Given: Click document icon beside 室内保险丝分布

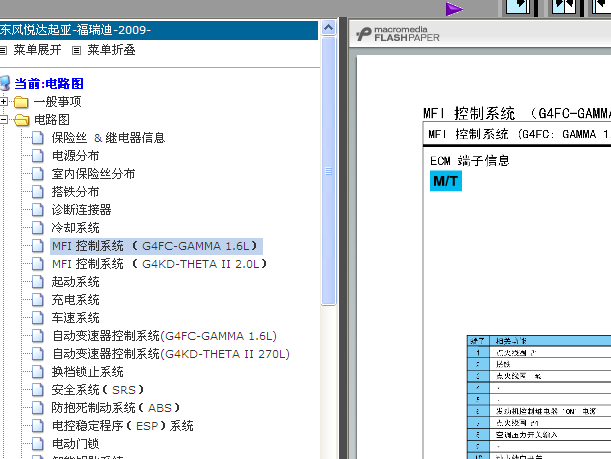Looking at the screenshot, I should tap(38, 173).
